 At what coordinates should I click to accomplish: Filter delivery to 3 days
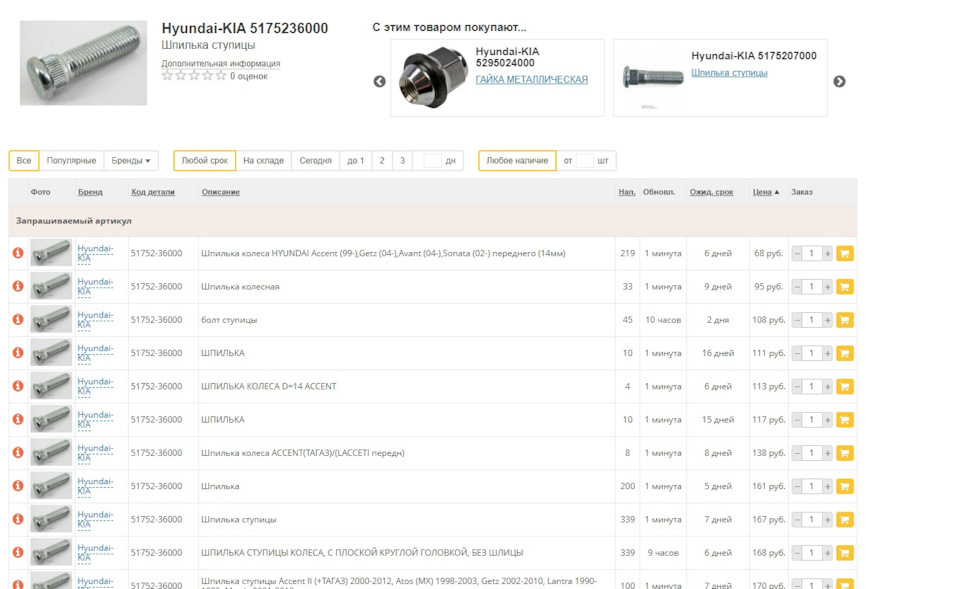[402, 160]
